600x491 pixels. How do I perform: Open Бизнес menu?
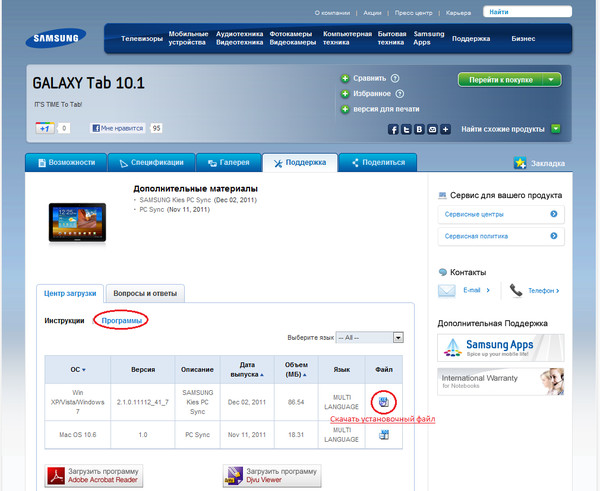[523, 39]
